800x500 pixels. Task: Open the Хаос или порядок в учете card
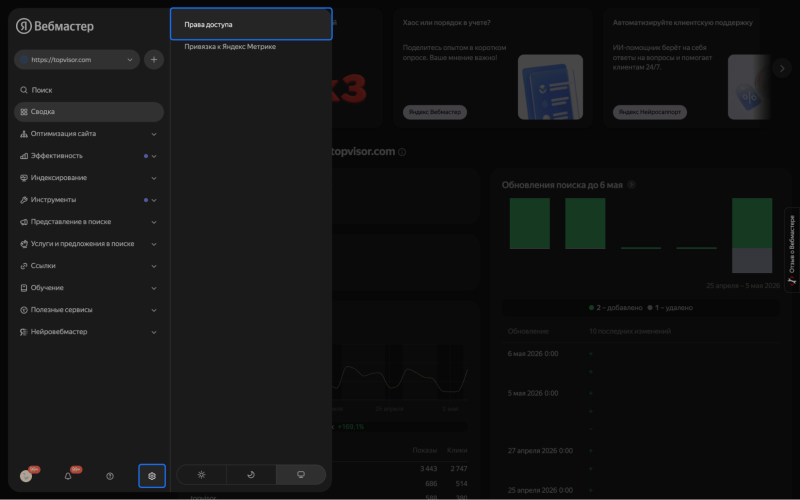(493, 68)
